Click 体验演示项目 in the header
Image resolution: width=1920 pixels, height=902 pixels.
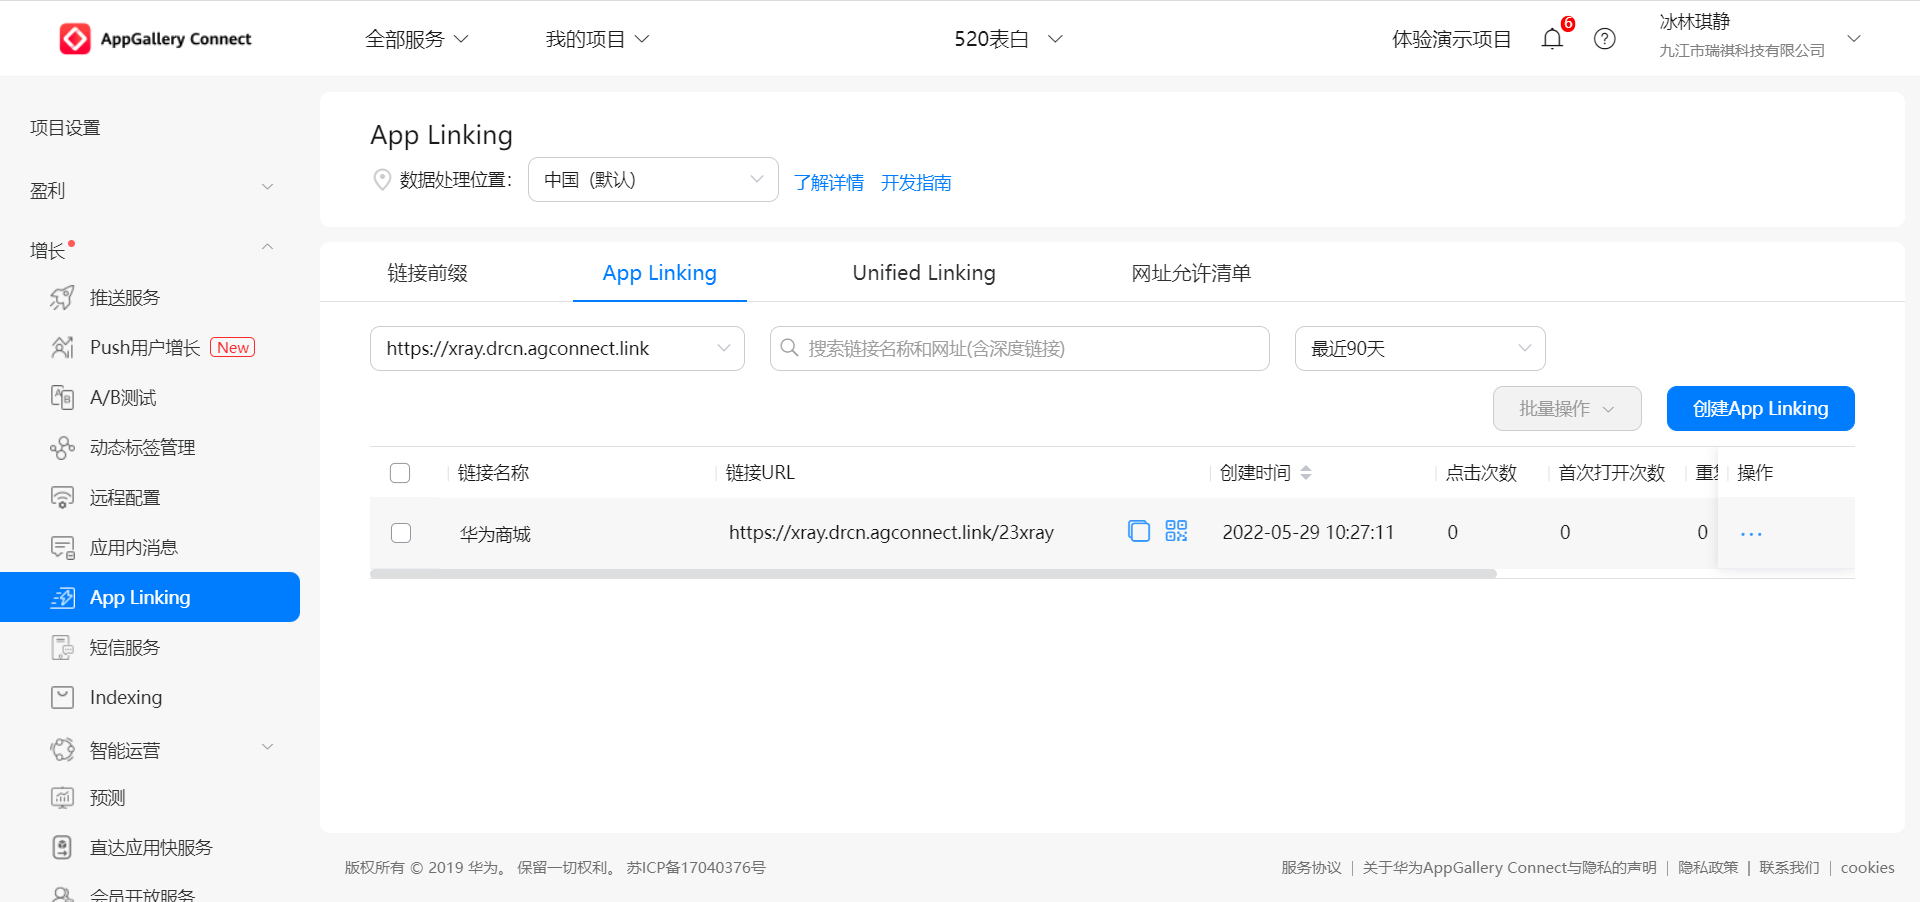(x=1451, y=39)
